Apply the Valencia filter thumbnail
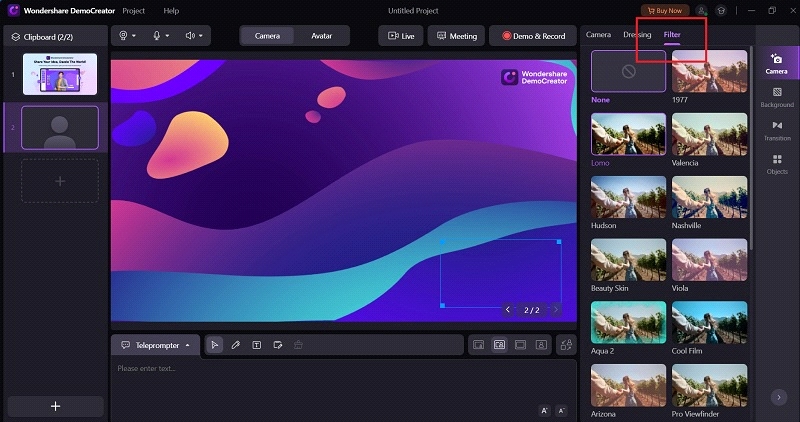Viewport: 800px width, 422px height. 710,134
